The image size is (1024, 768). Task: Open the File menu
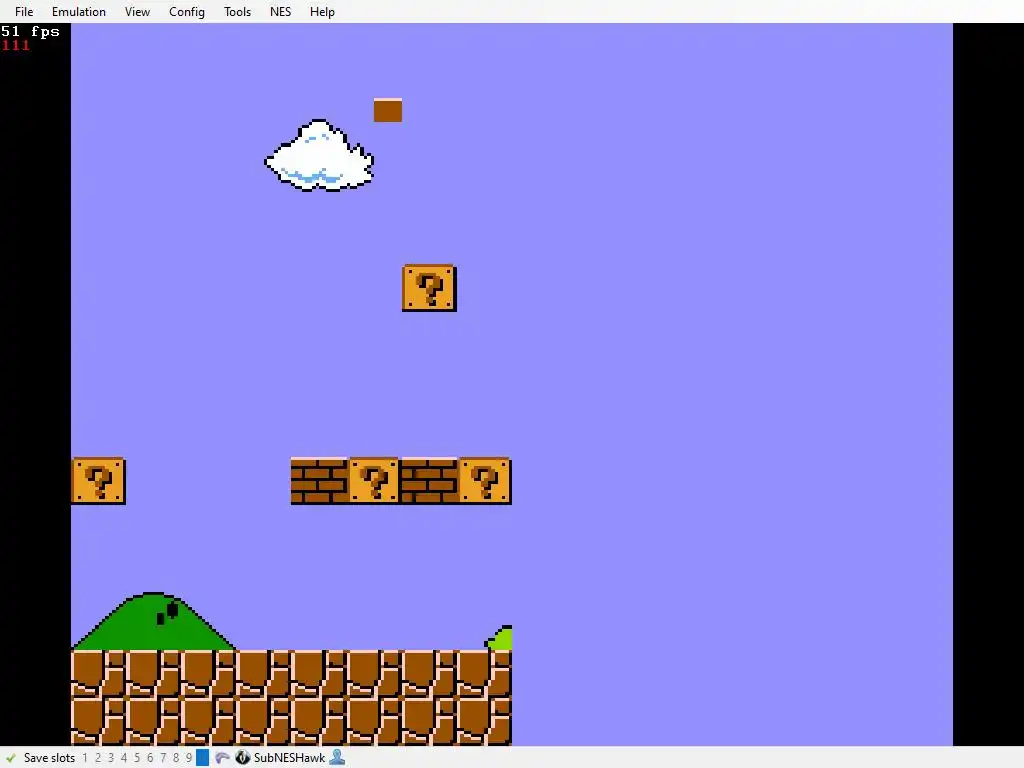pyautogui.click(x=24, y=12)
